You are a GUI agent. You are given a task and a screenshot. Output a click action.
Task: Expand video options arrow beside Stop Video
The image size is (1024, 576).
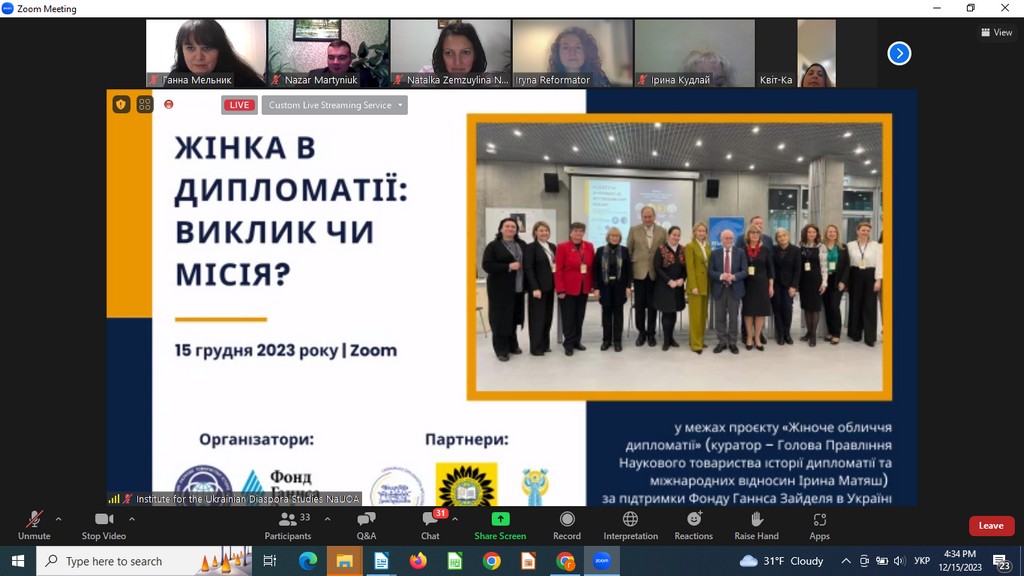click(132, 519)
